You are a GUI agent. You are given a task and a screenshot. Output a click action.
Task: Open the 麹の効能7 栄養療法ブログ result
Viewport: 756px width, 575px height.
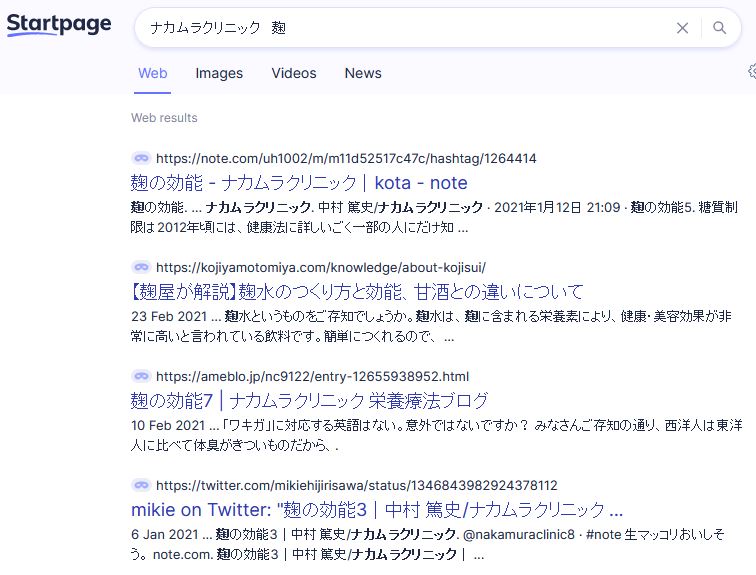pos(310,401)
